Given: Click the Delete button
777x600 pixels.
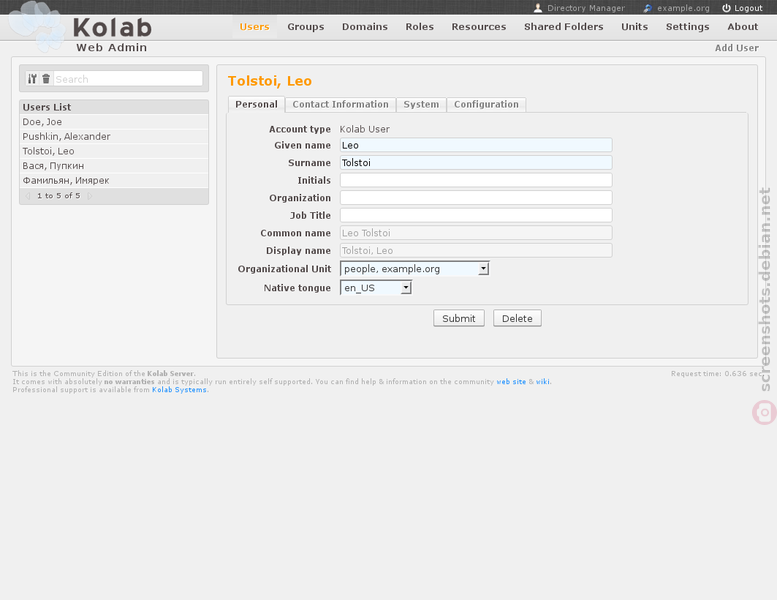Looking at the screenshot, I should click(x=517, y=318).
